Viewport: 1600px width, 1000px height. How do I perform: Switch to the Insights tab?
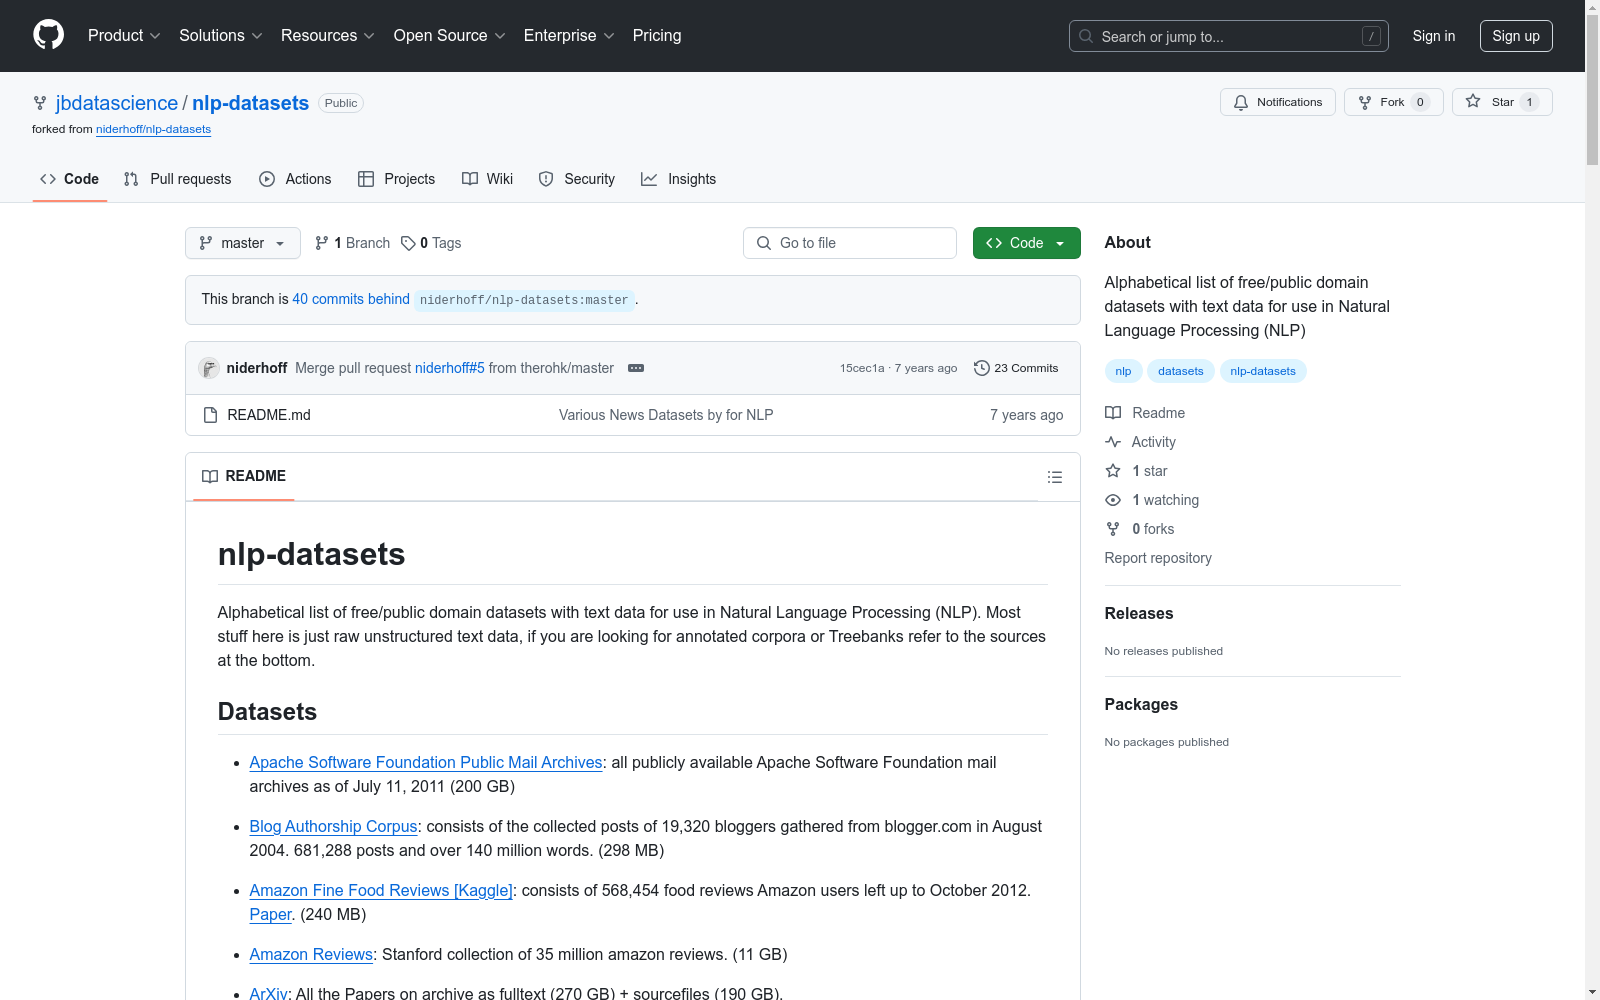pos(679,179)
